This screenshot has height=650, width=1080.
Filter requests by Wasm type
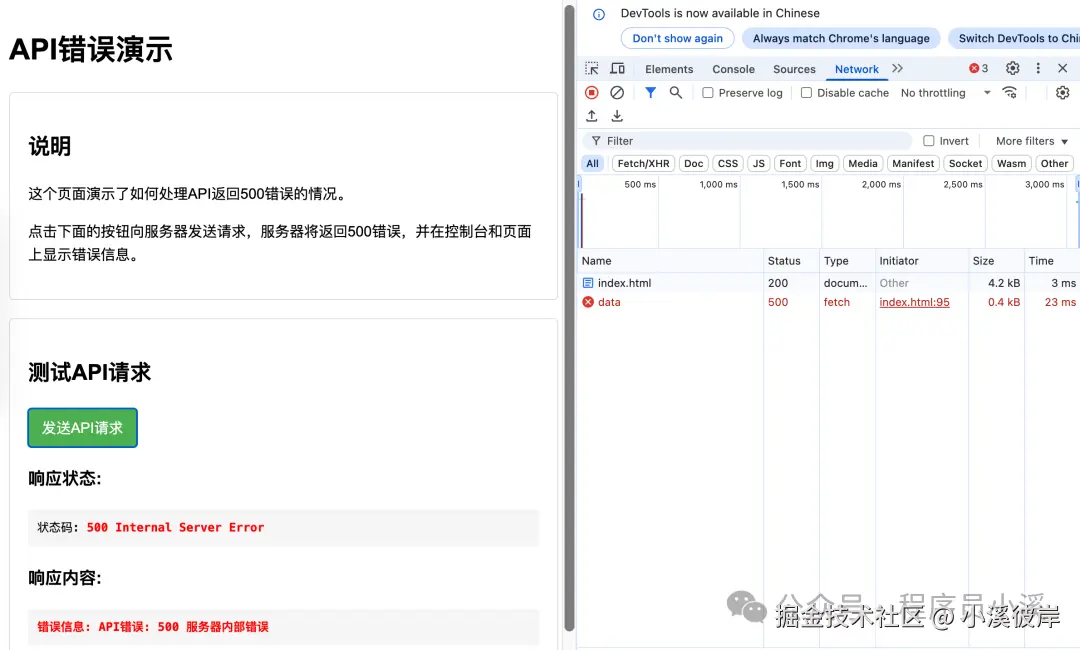coord(1011,164)
